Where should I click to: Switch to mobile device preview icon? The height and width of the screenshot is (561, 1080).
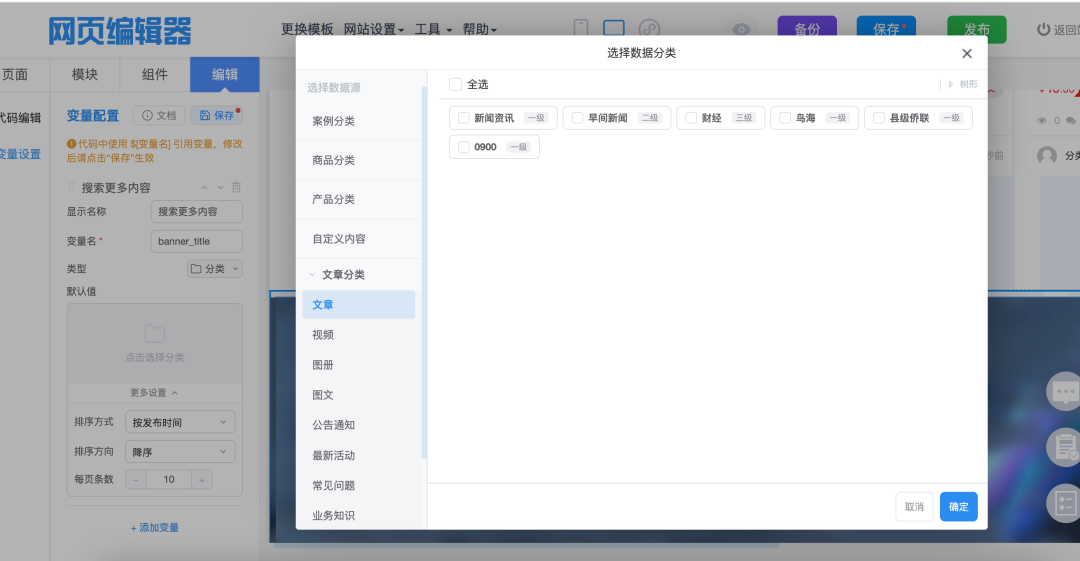coord(581,28)
